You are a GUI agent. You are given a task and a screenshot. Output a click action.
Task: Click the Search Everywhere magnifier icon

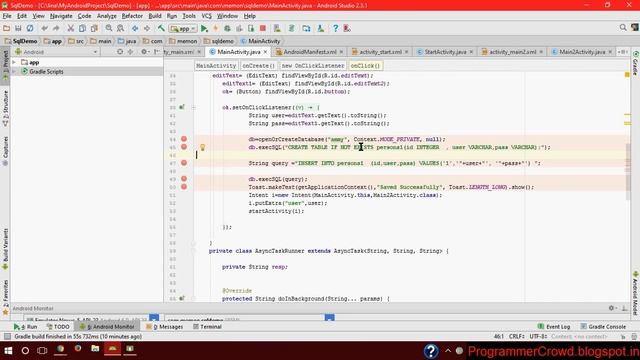click(x=623, y=27)
